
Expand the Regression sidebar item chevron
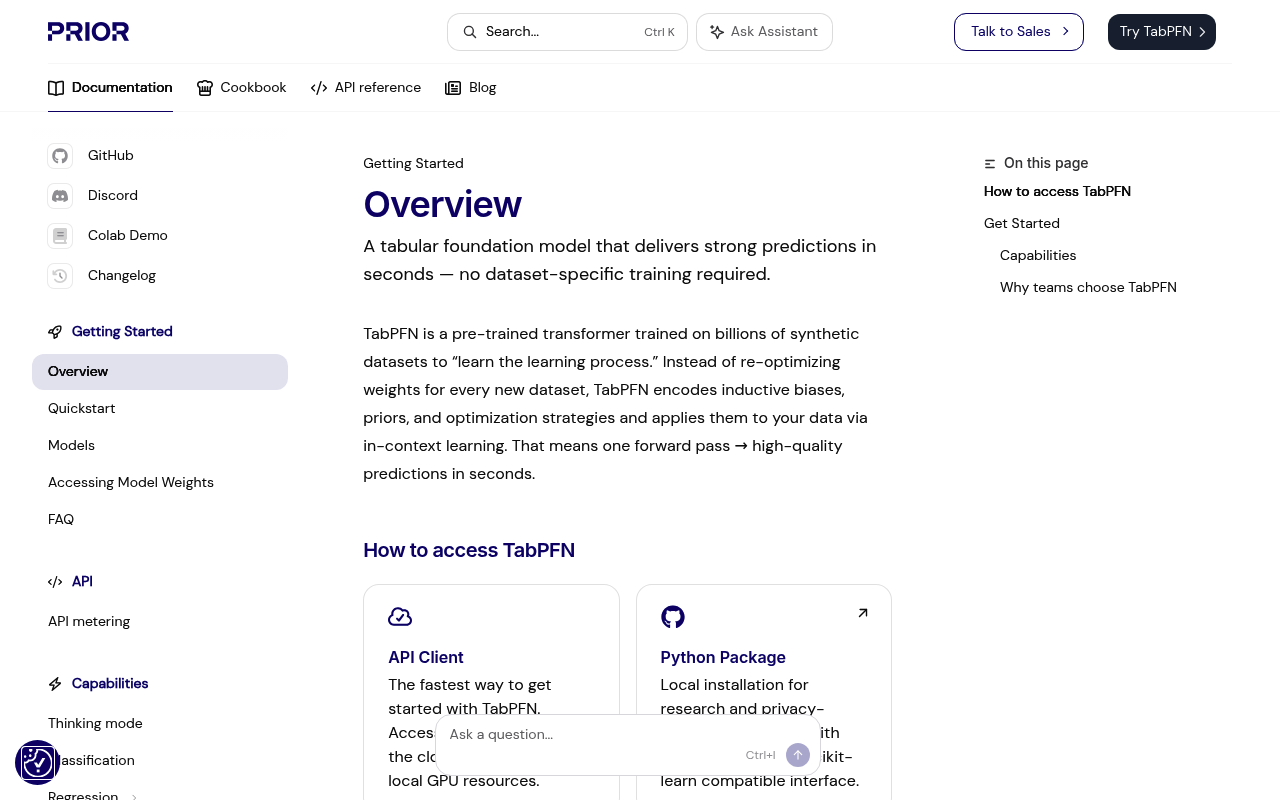tap(134, 796)
